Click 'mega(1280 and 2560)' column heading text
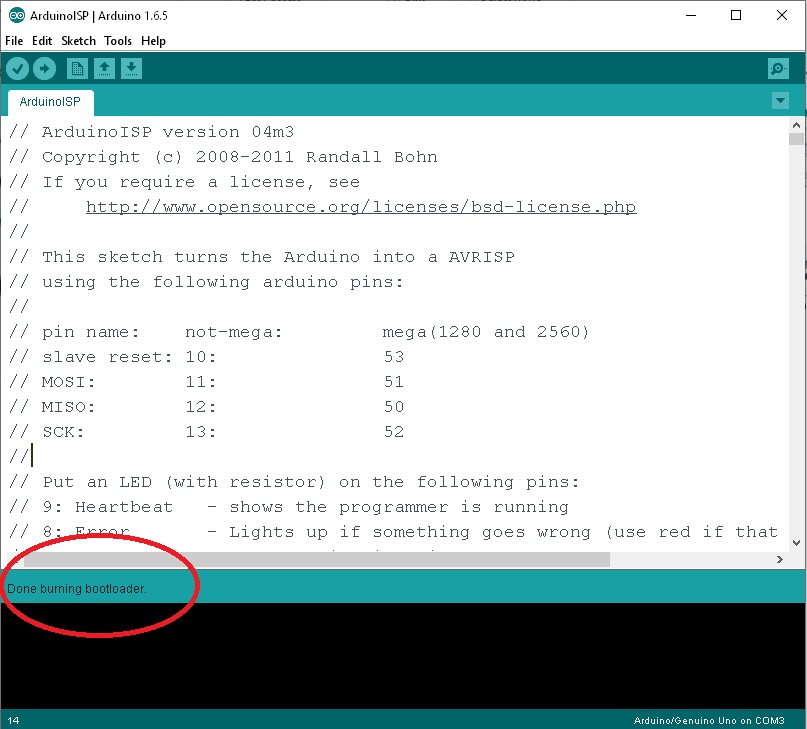 pos(486,332)
